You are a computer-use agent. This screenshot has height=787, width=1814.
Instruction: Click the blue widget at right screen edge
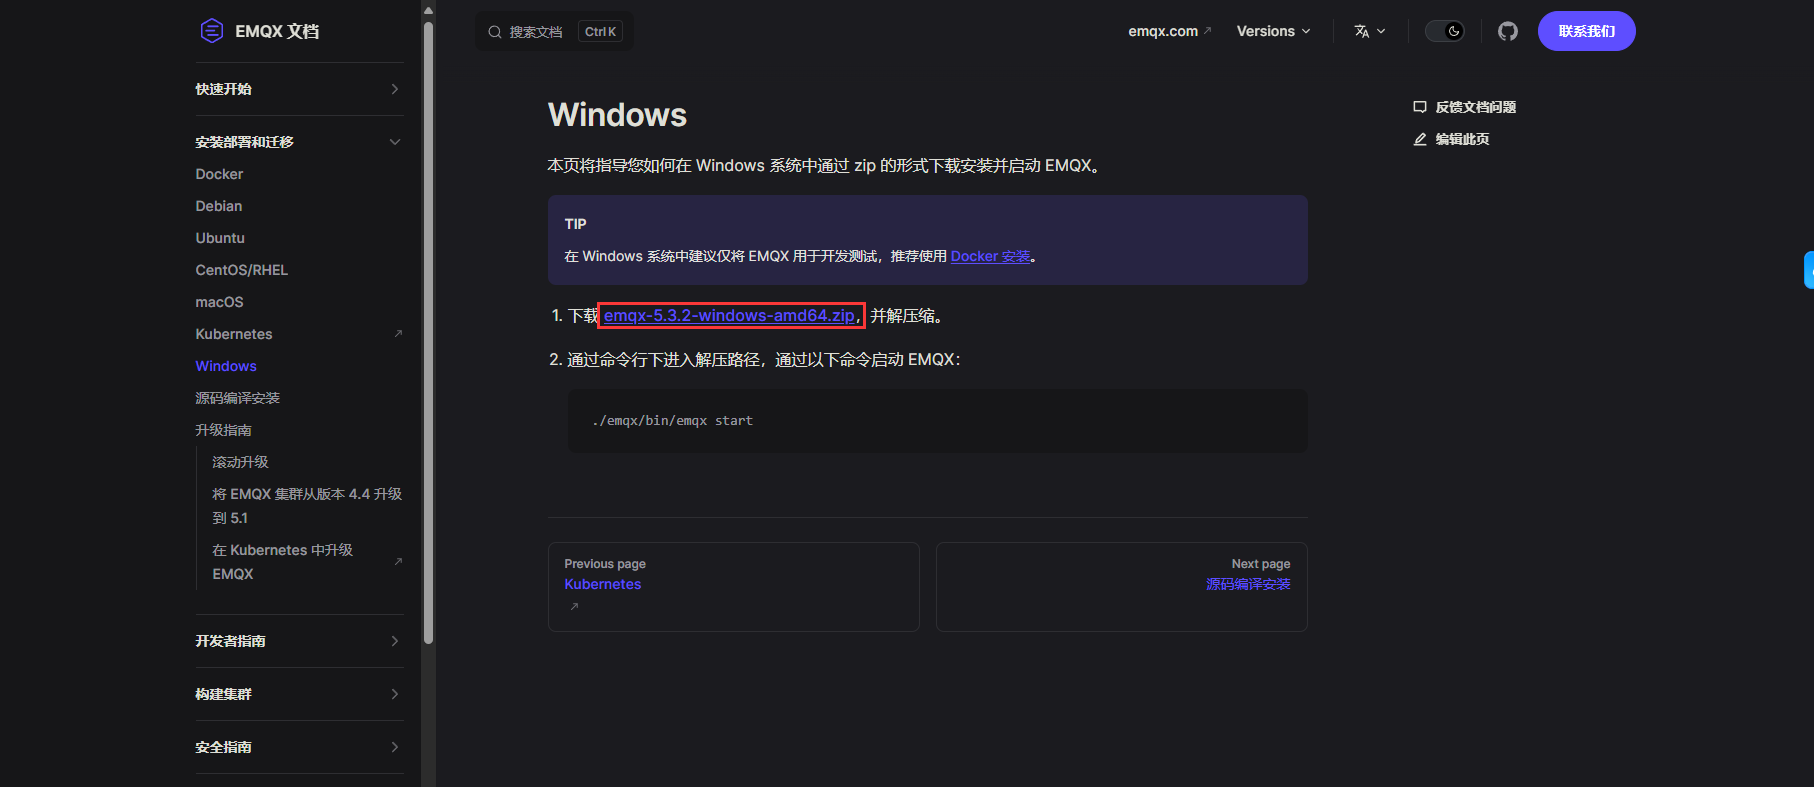1808,270
